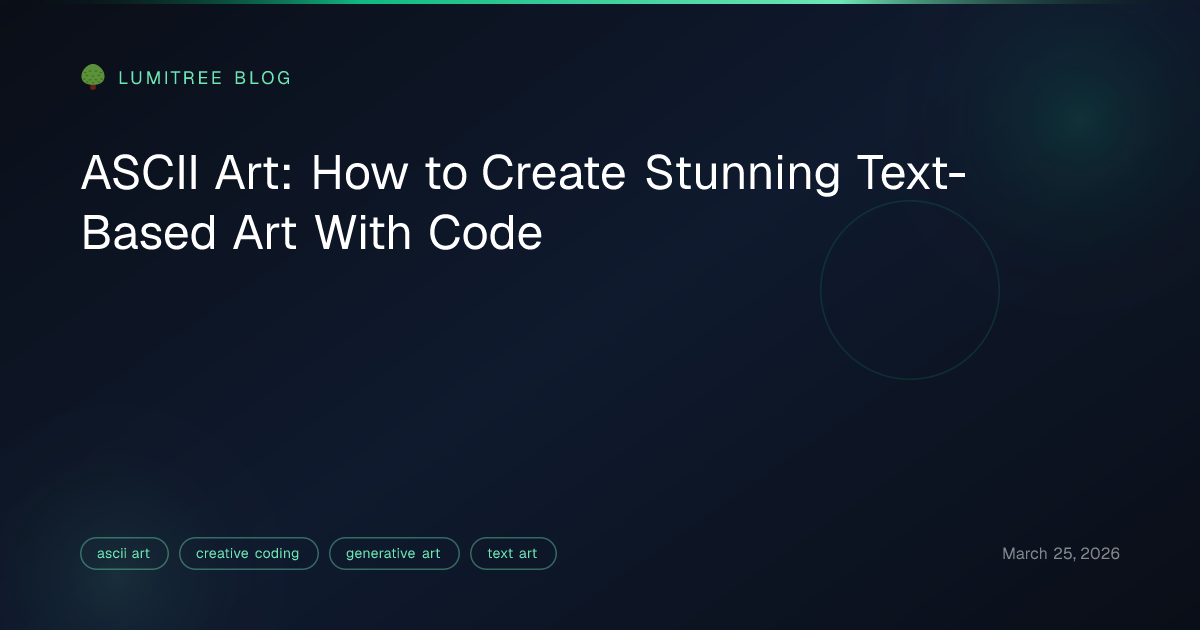Click the Lumitree tree logo icon
Screen dimensions: 1200x630
pyautogui.click(x=93, y=77)
